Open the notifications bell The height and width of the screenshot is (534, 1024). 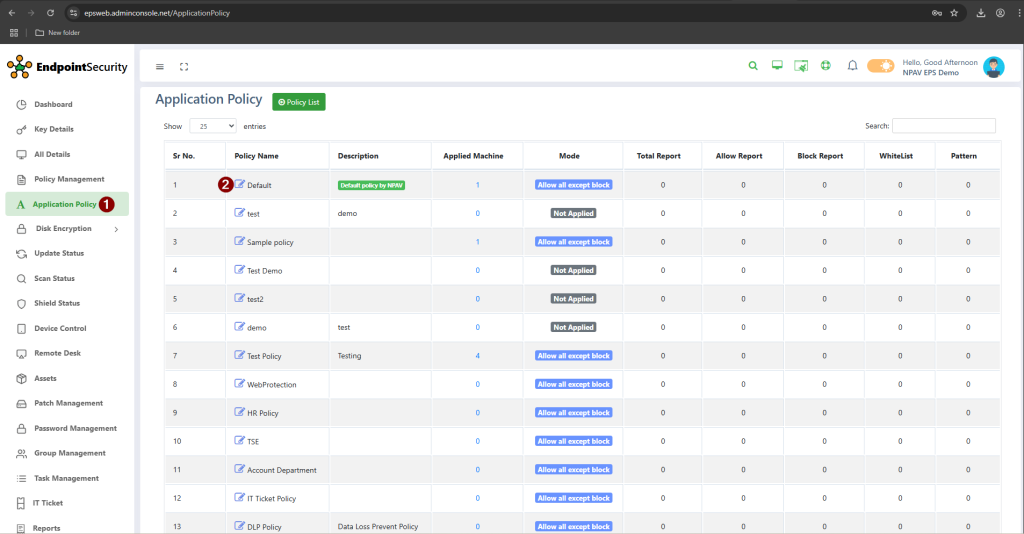point(852,66)
